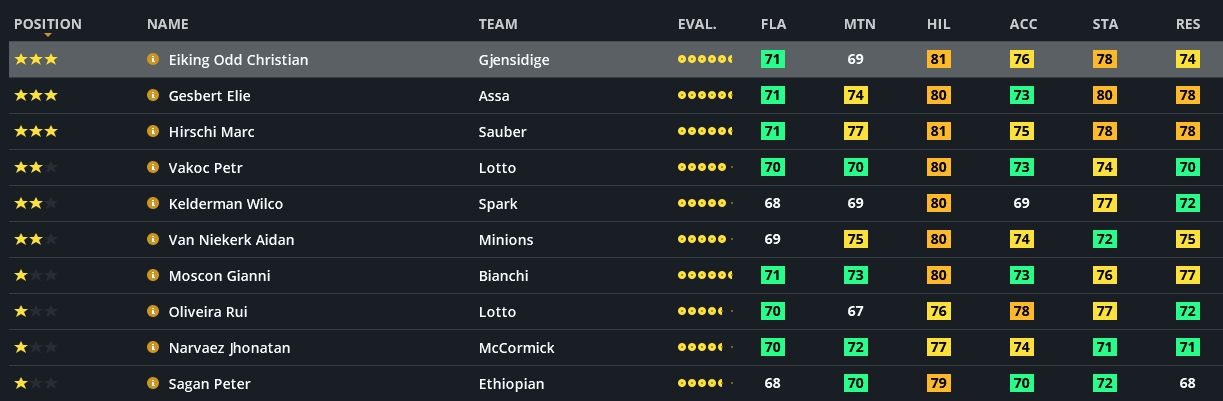Click info icon next to Kelderman Wilco

[x=153, y=204]
